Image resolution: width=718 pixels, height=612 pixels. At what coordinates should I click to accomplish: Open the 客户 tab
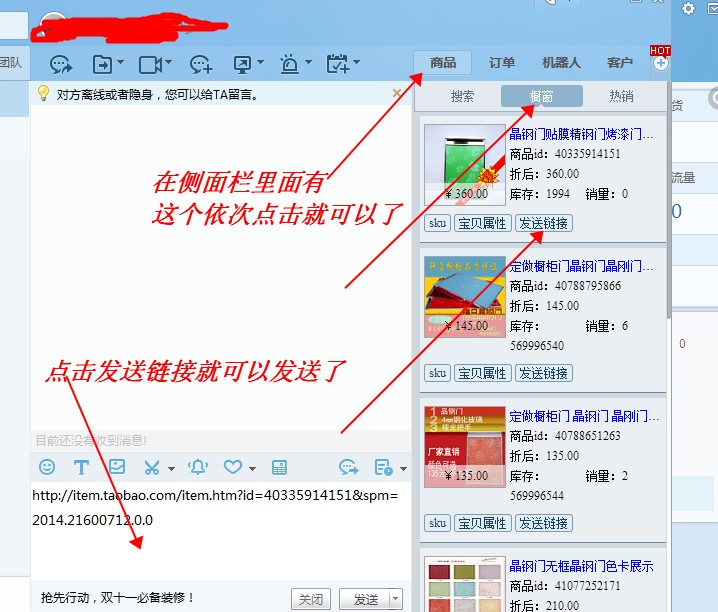(620, 63)
